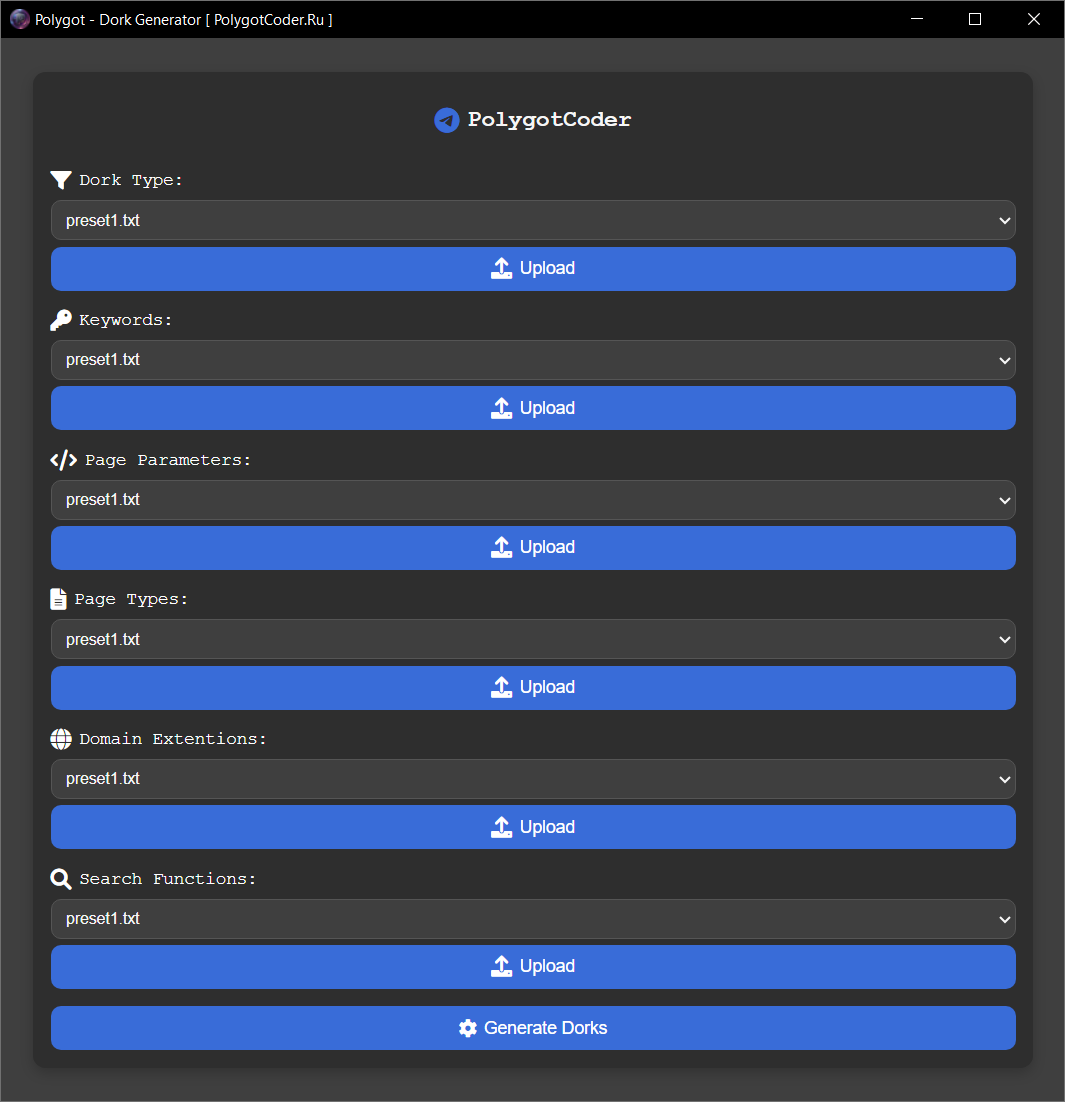This screenshot has width=1065, height=1102.
Task: Expand the Search Functions preset dropdown
Action: [533, 919]
